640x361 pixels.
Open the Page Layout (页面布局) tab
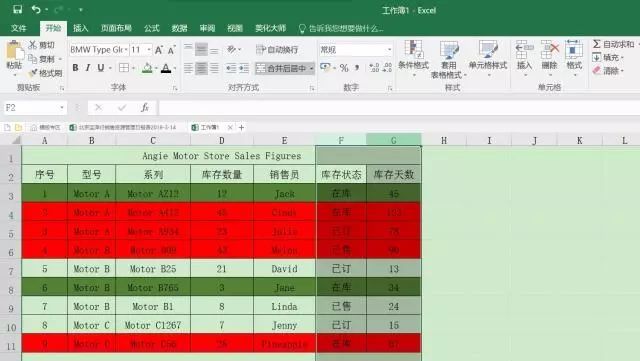point(116,28)
